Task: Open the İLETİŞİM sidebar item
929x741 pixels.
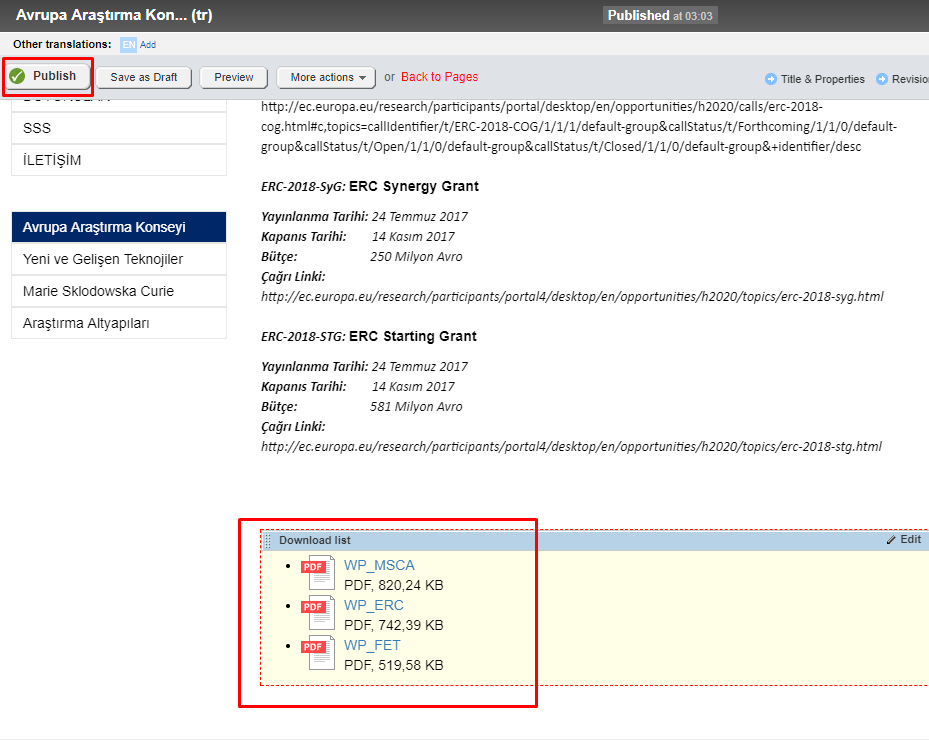Action: [x=118, y=161]
